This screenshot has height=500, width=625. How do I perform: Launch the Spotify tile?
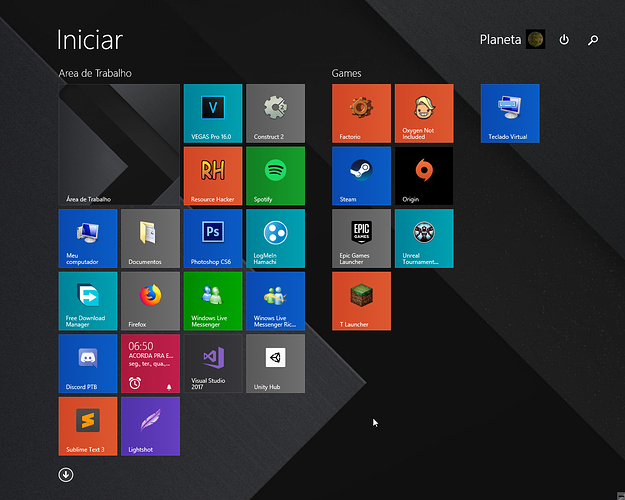275,176
